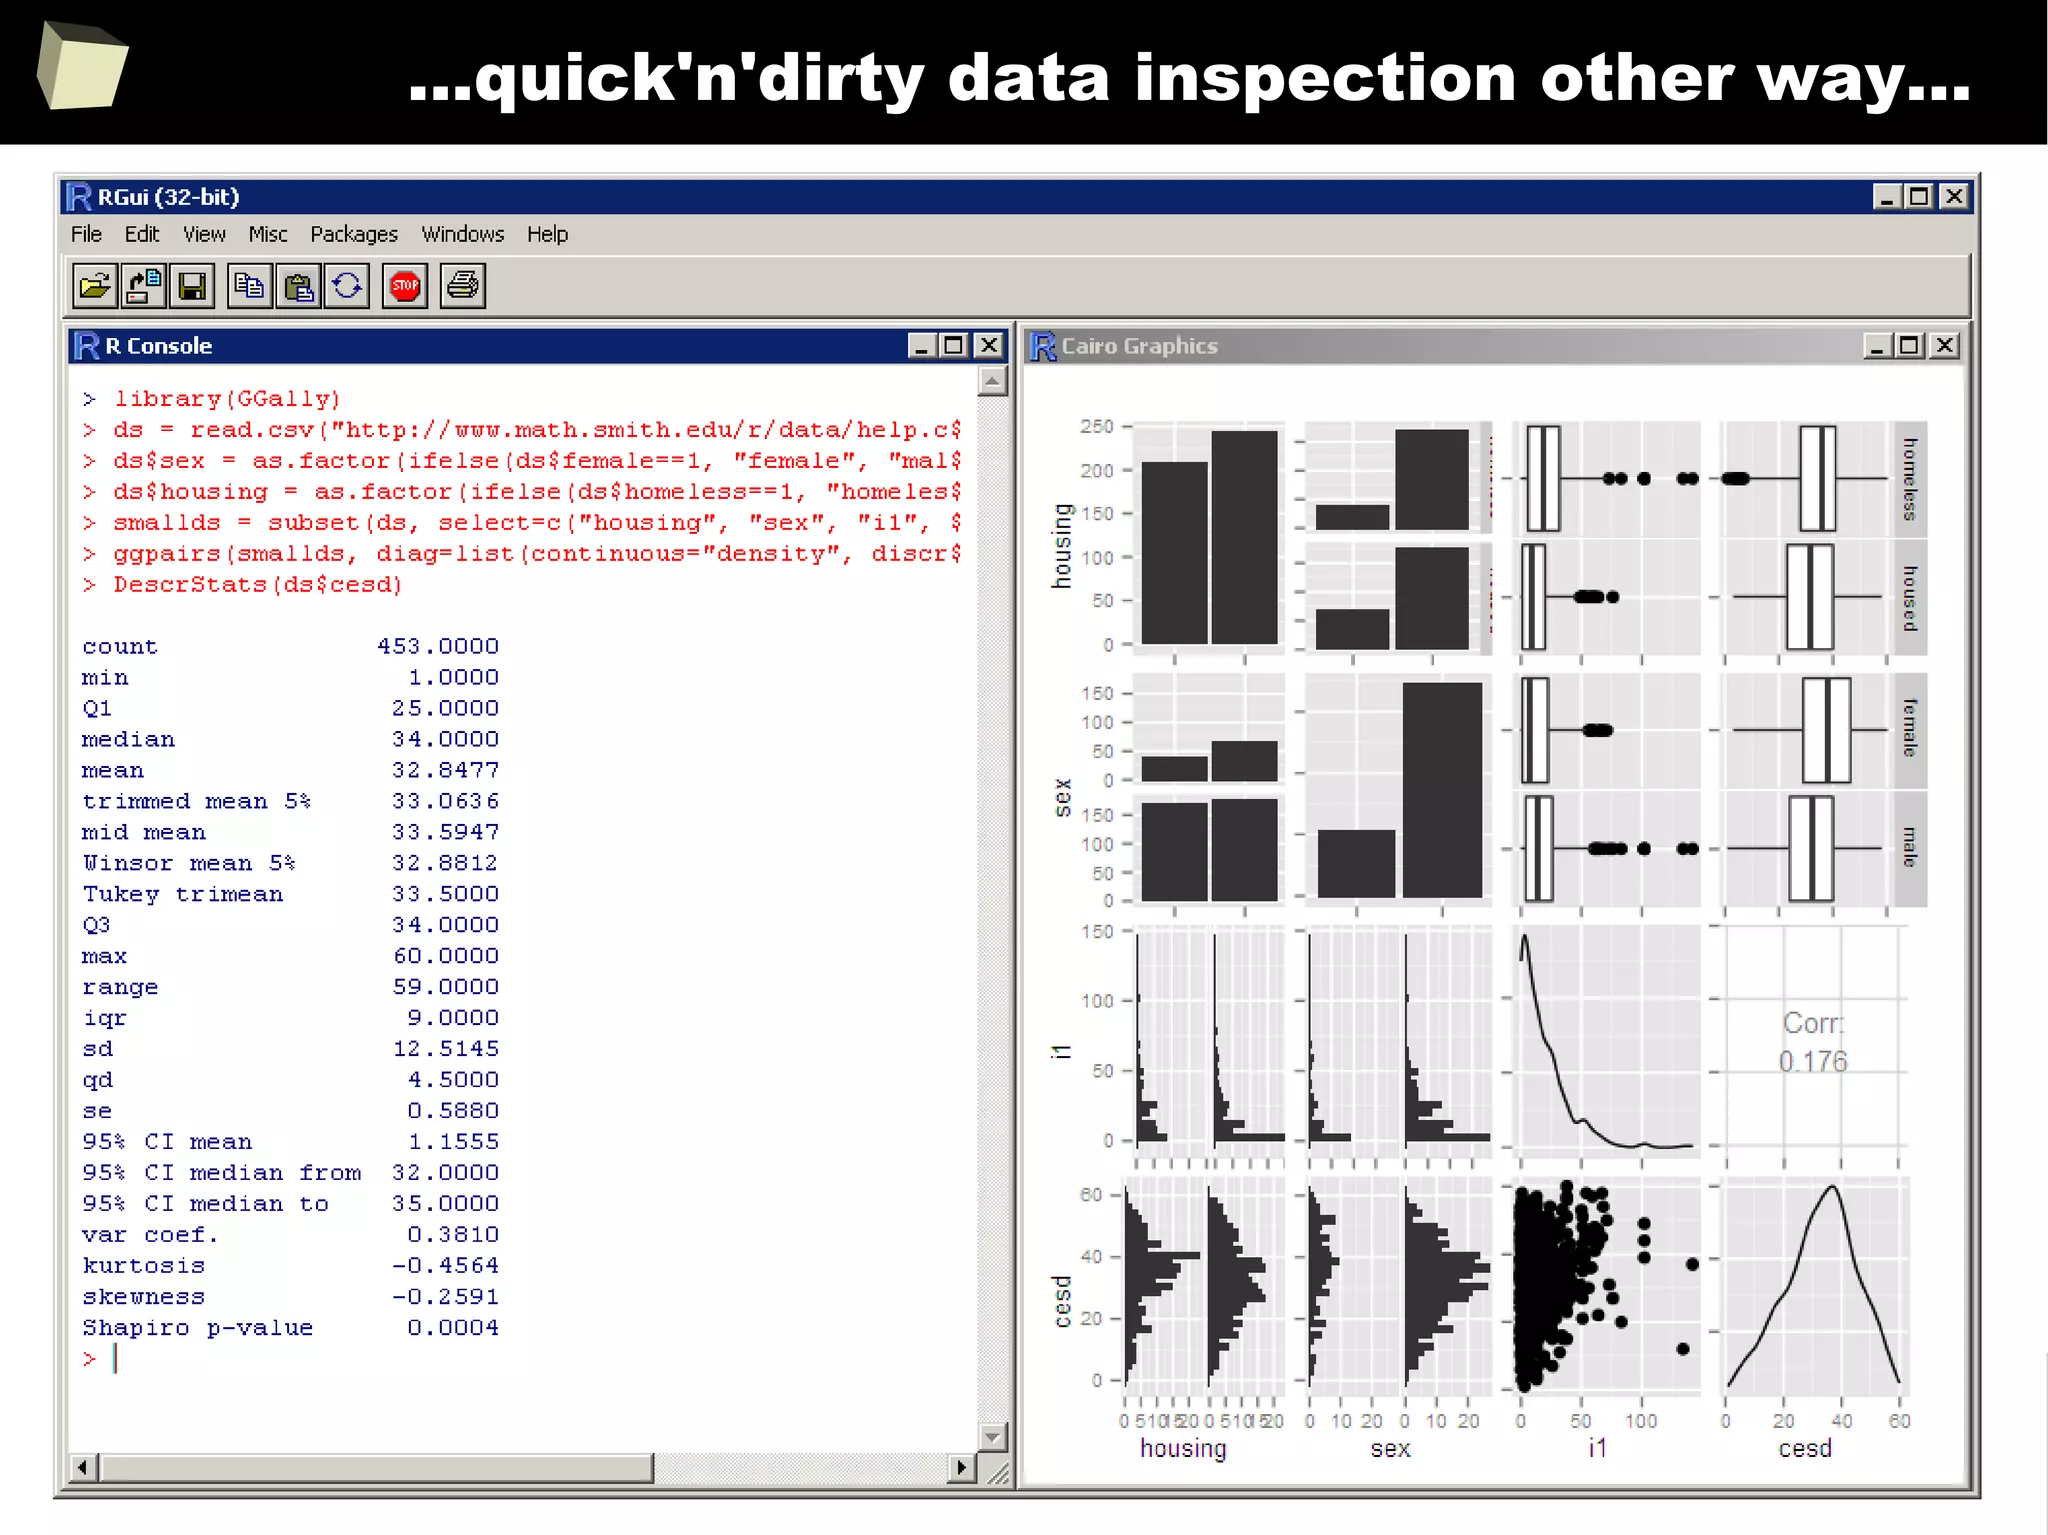Screen dimensions: 2048x1535
Task: Click the 'male' facet strip label
Action: [x=1910, y=847]
